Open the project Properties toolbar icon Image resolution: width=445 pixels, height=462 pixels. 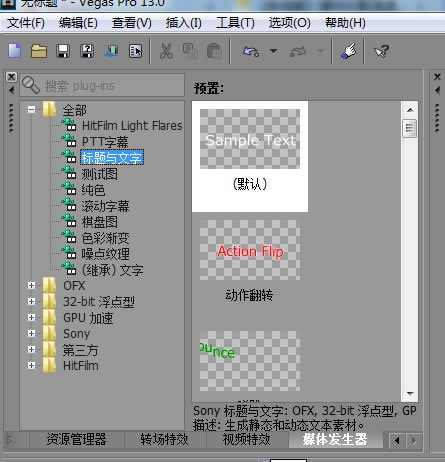tap(136, 51)
